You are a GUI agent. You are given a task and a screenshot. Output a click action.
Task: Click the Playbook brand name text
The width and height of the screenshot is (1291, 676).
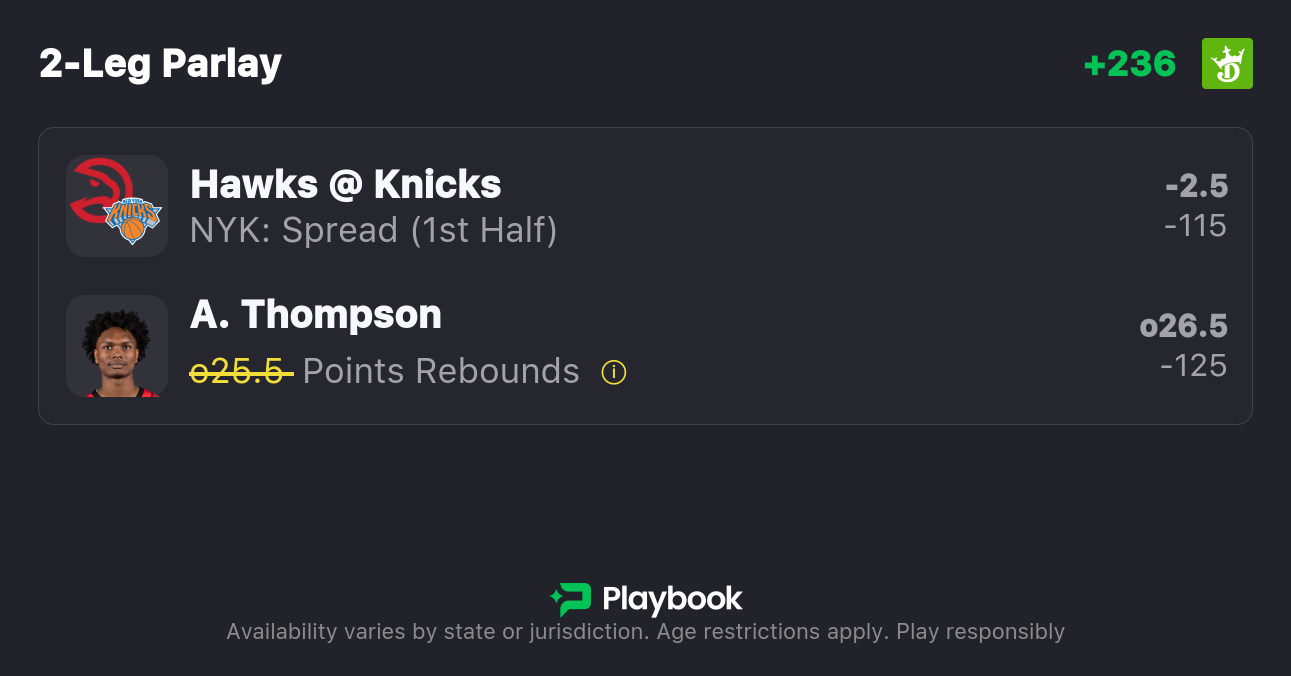(x=672, y=599)
